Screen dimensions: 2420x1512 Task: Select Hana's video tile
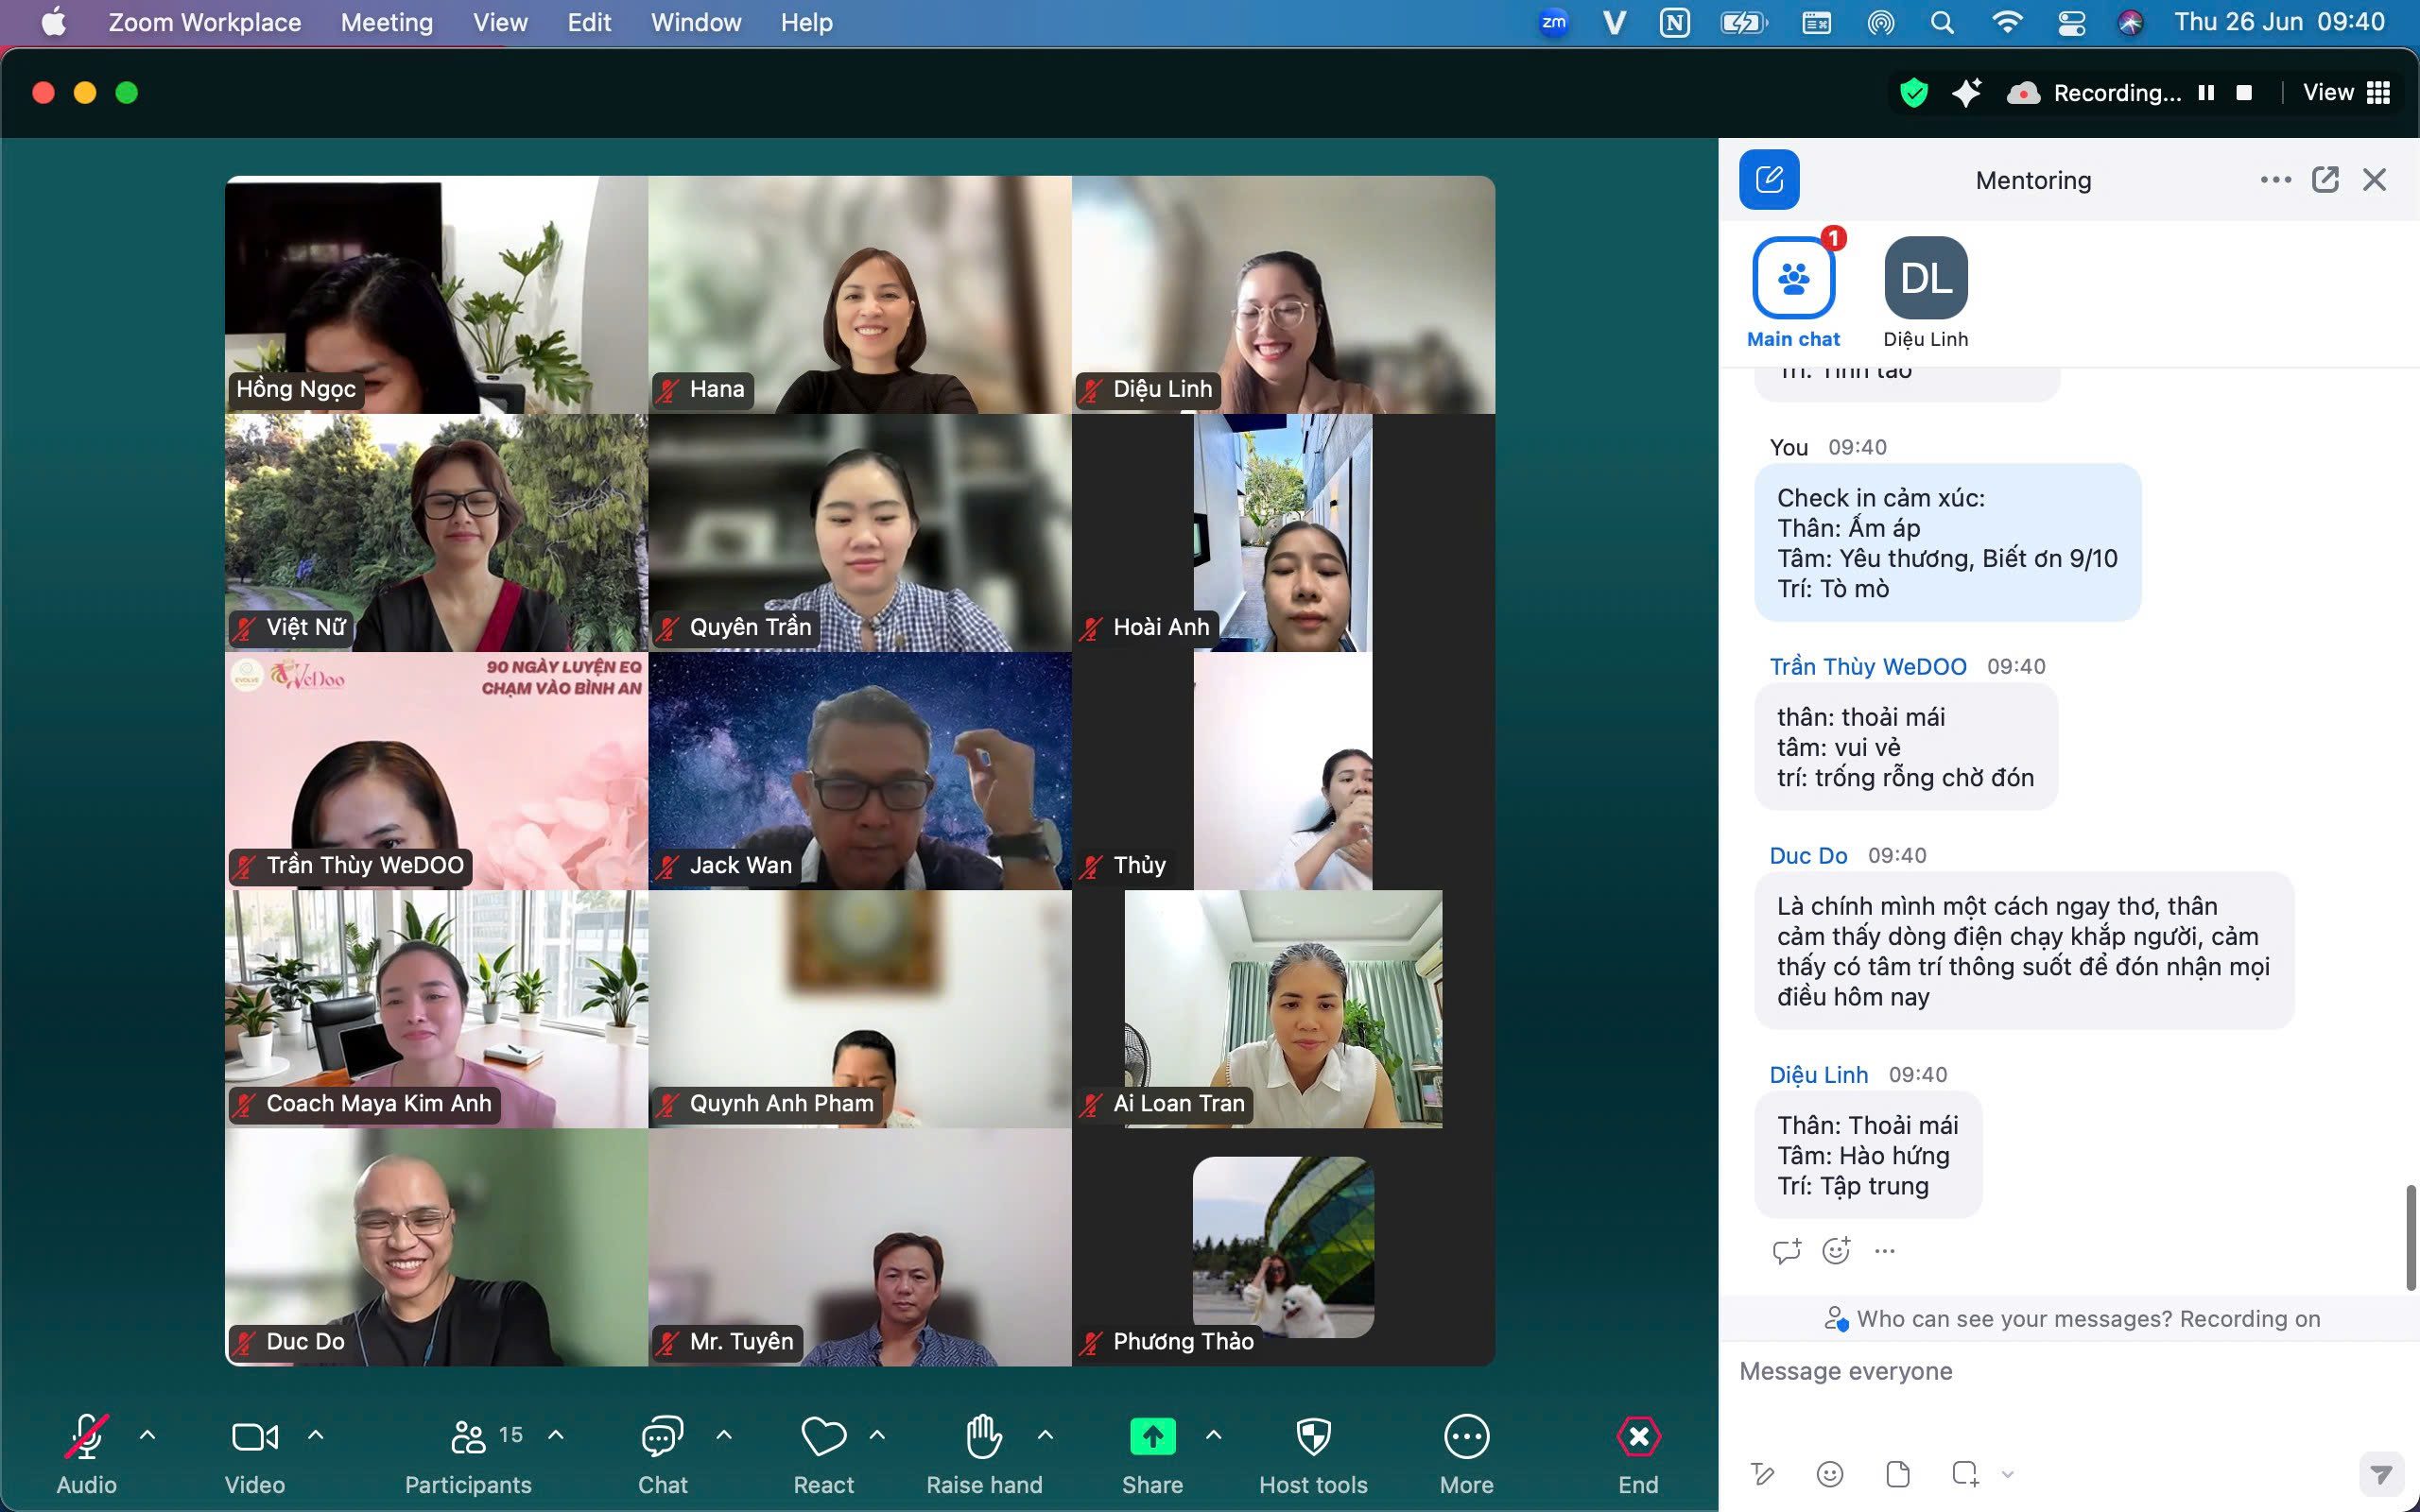(860, 295)
